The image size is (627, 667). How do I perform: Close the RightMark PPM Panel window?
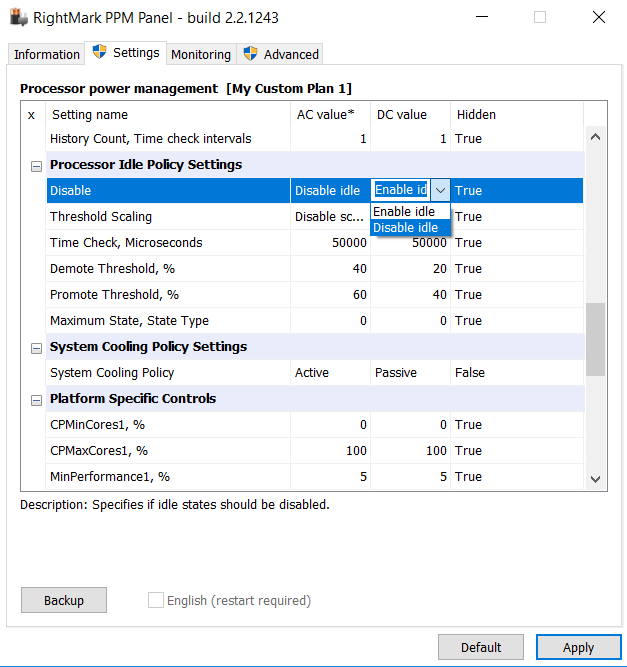[x=598, y=17]
